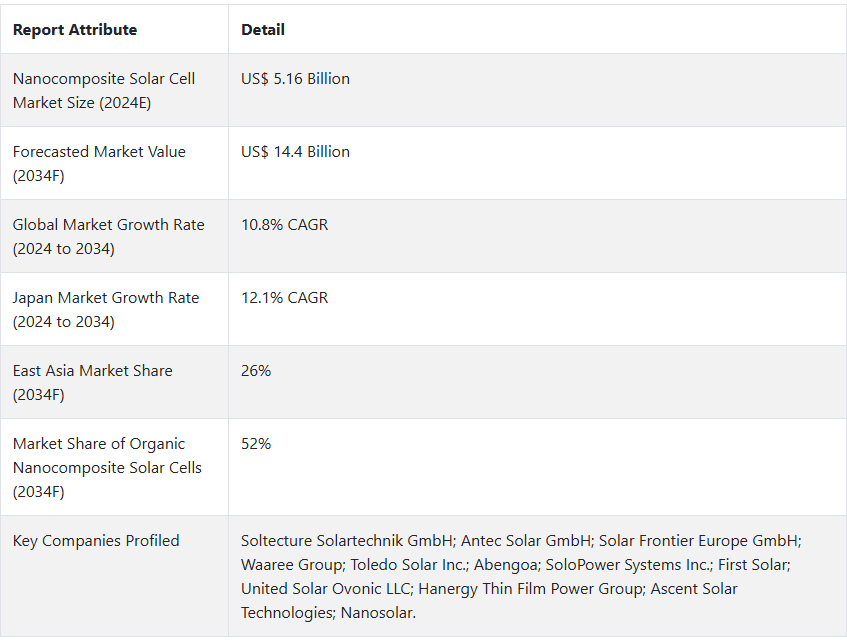Click the 52% market share value
847x641 pixels.
point(256,443)
